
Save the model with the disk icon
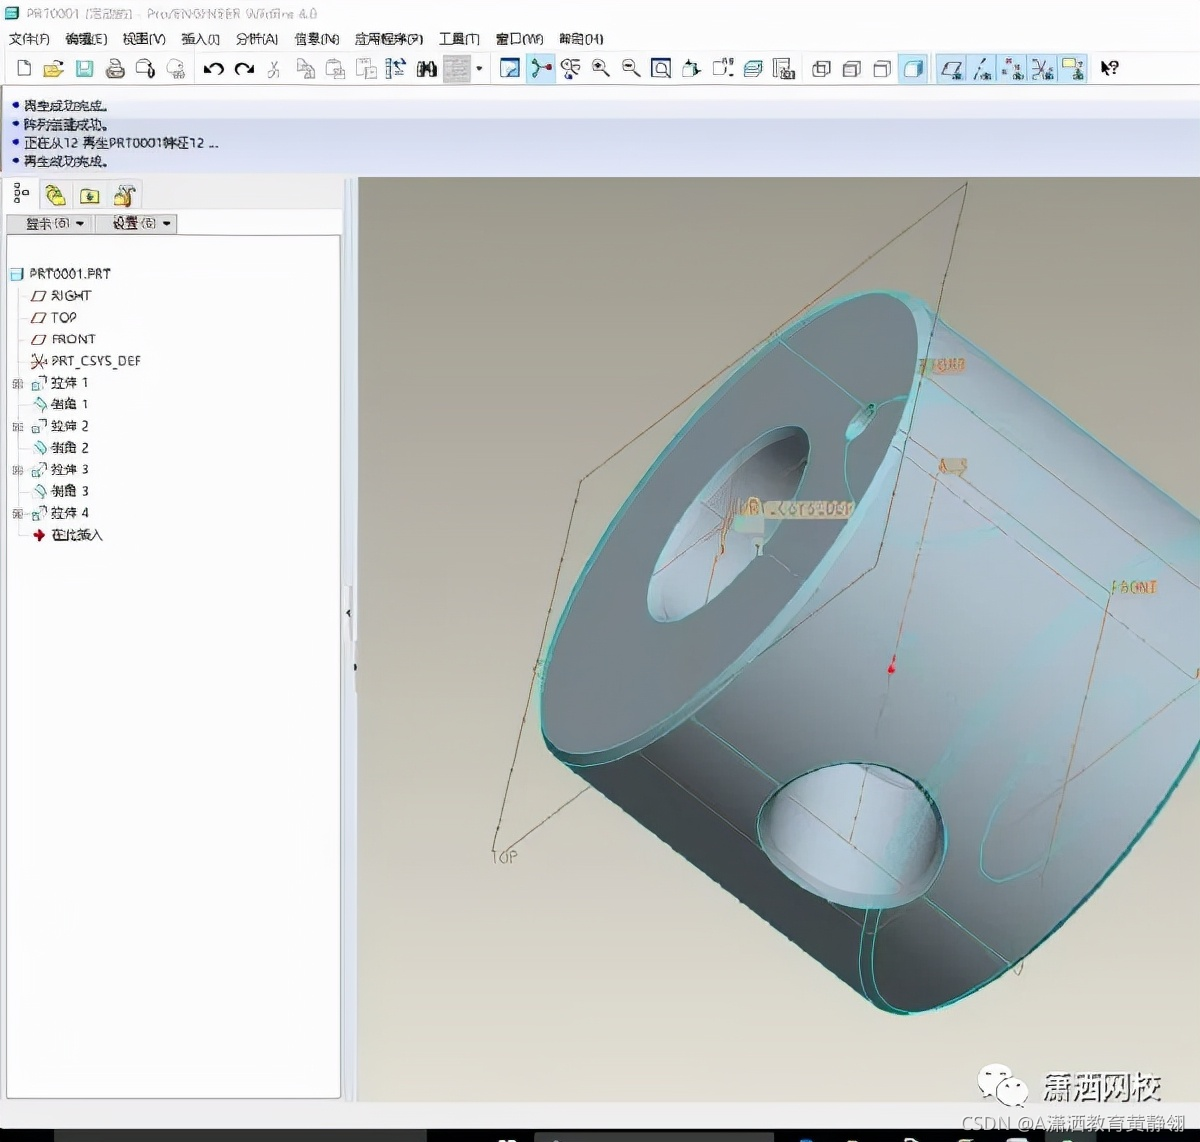pos(84,69)
